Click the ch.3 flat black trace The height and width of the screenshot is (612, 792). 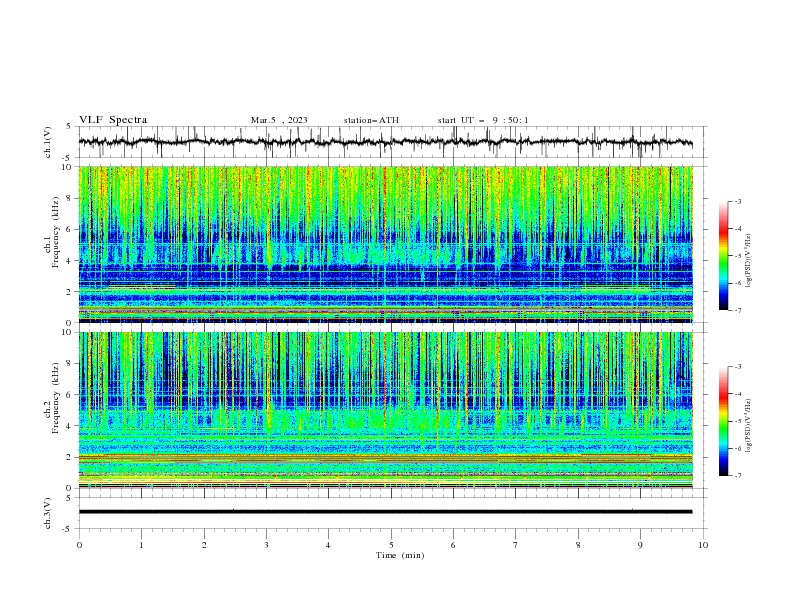[386, 512]
